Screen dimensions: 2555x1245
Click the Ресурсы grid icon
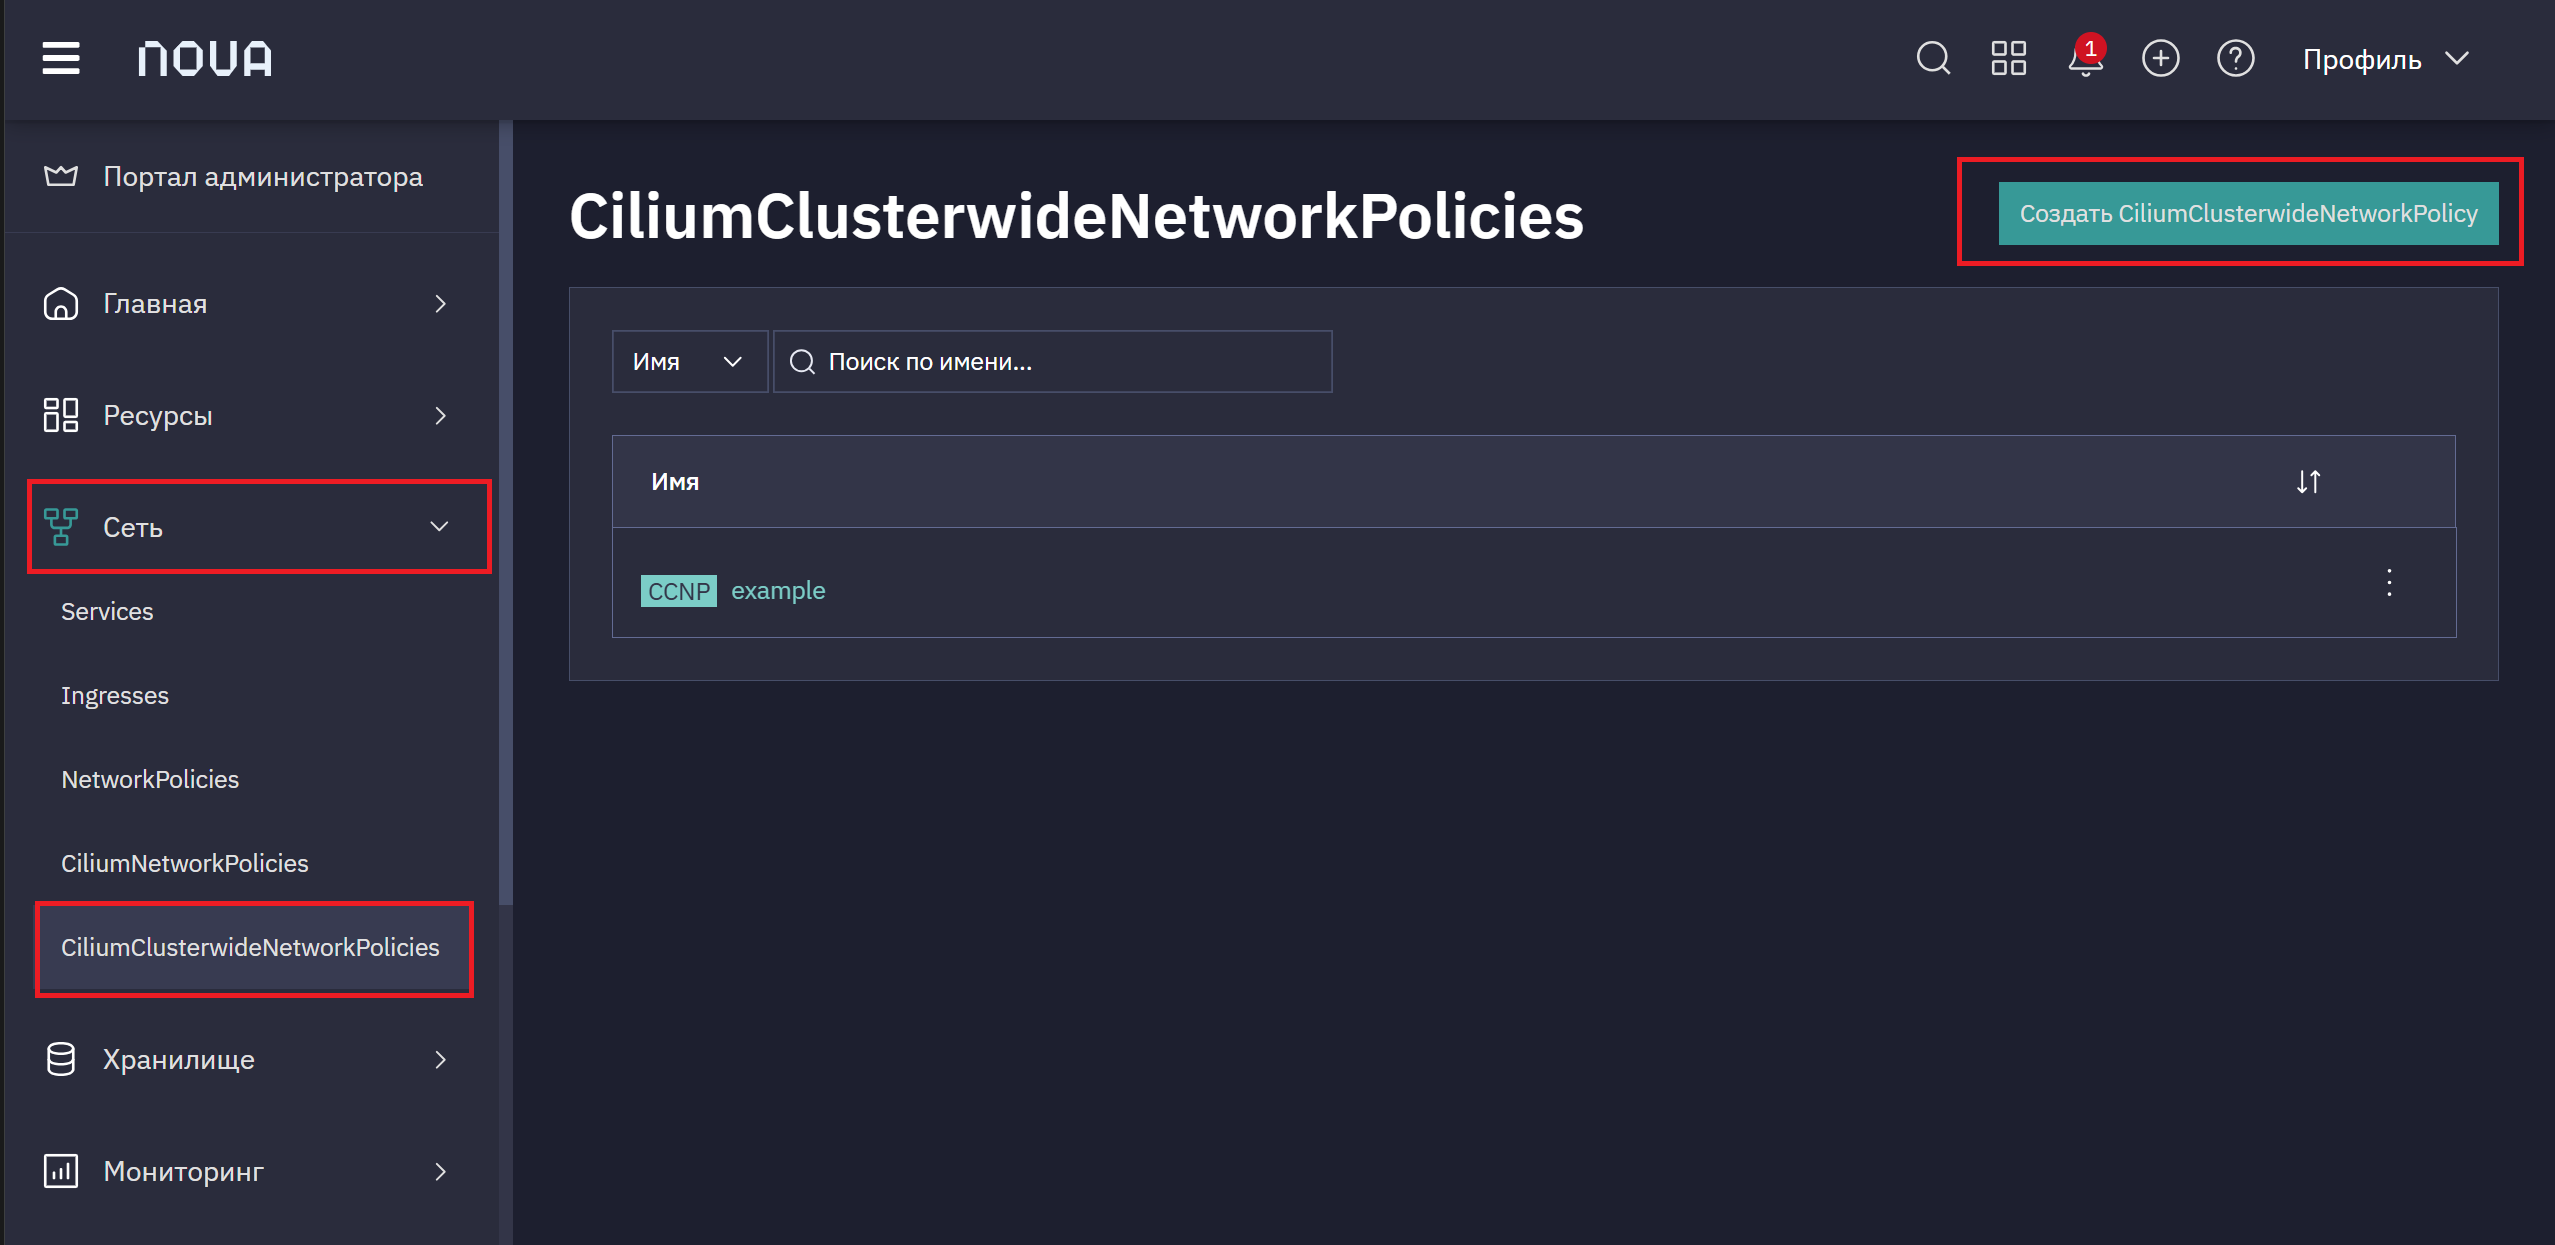point(61,415)
